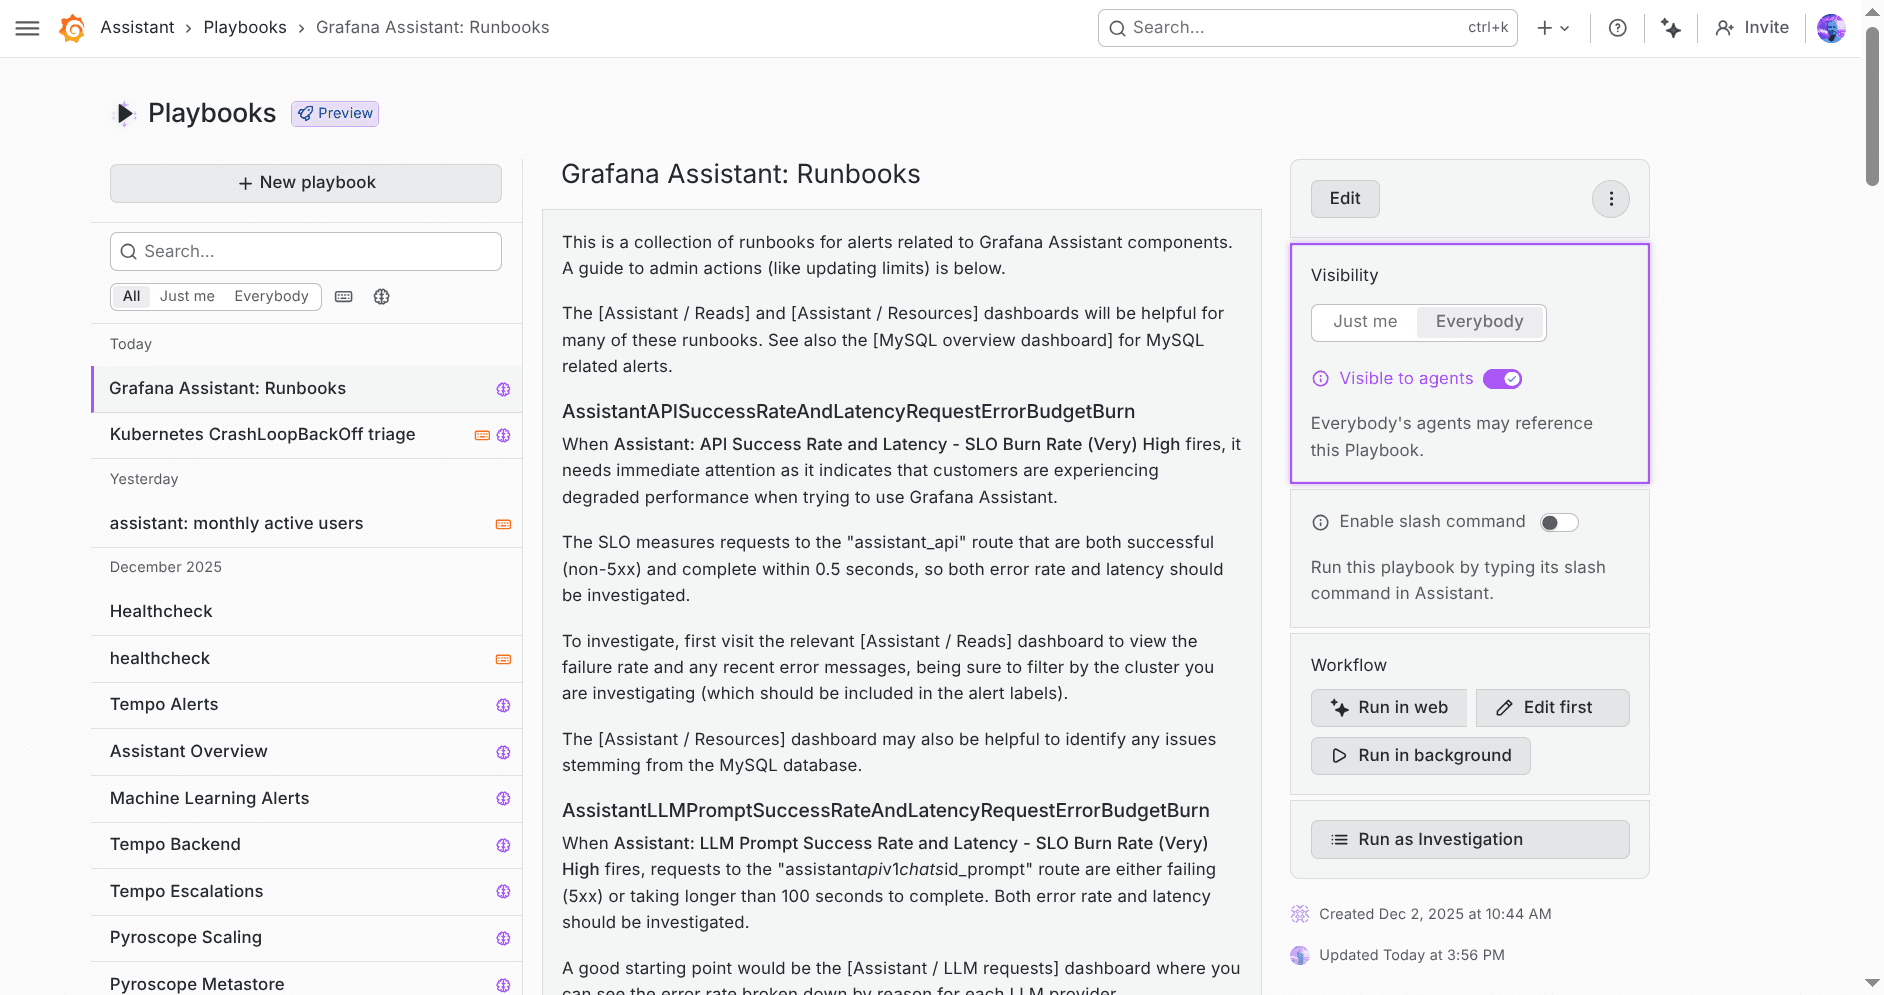Select the All filter tab
The image size is (1884, 995).
130,296
